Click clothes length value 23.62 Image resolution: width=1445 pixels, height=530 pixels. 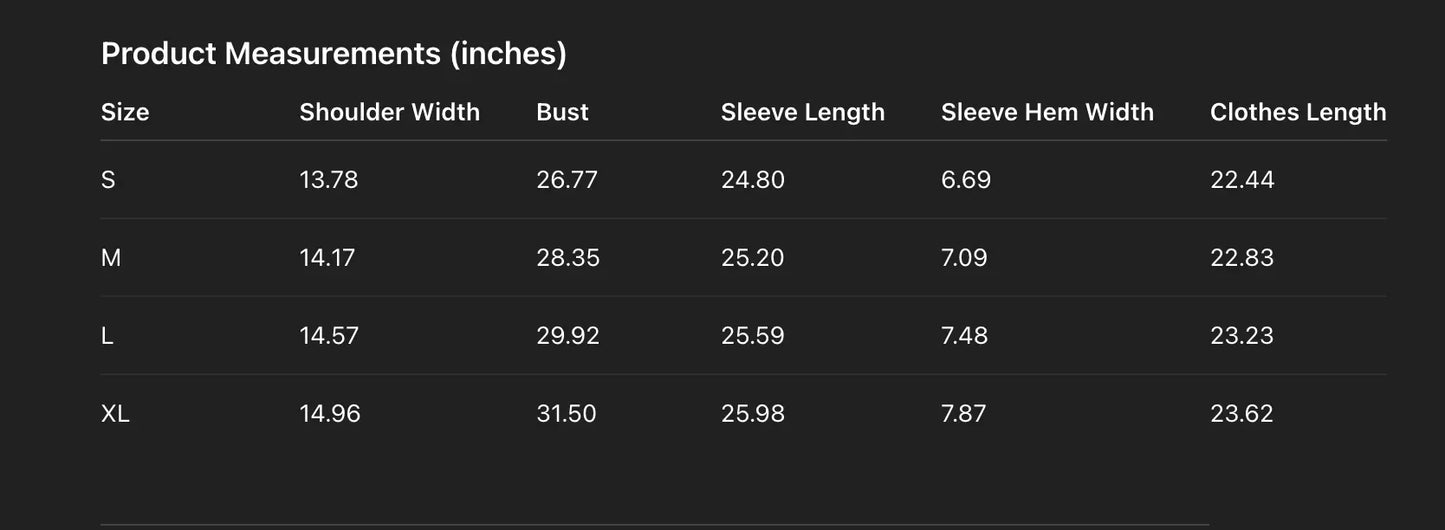[x=1241, y=414]
